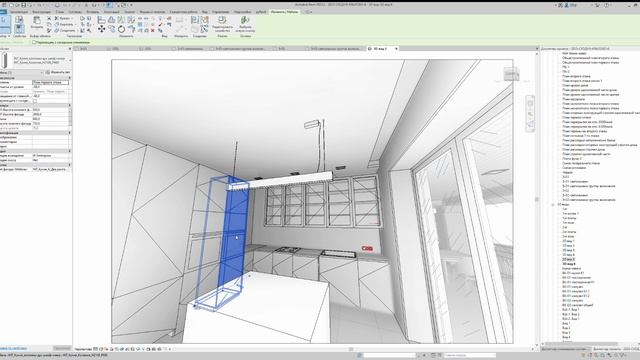Click the level value field in Properties
Screen dimensions: 640x360
tap(51, 82)
